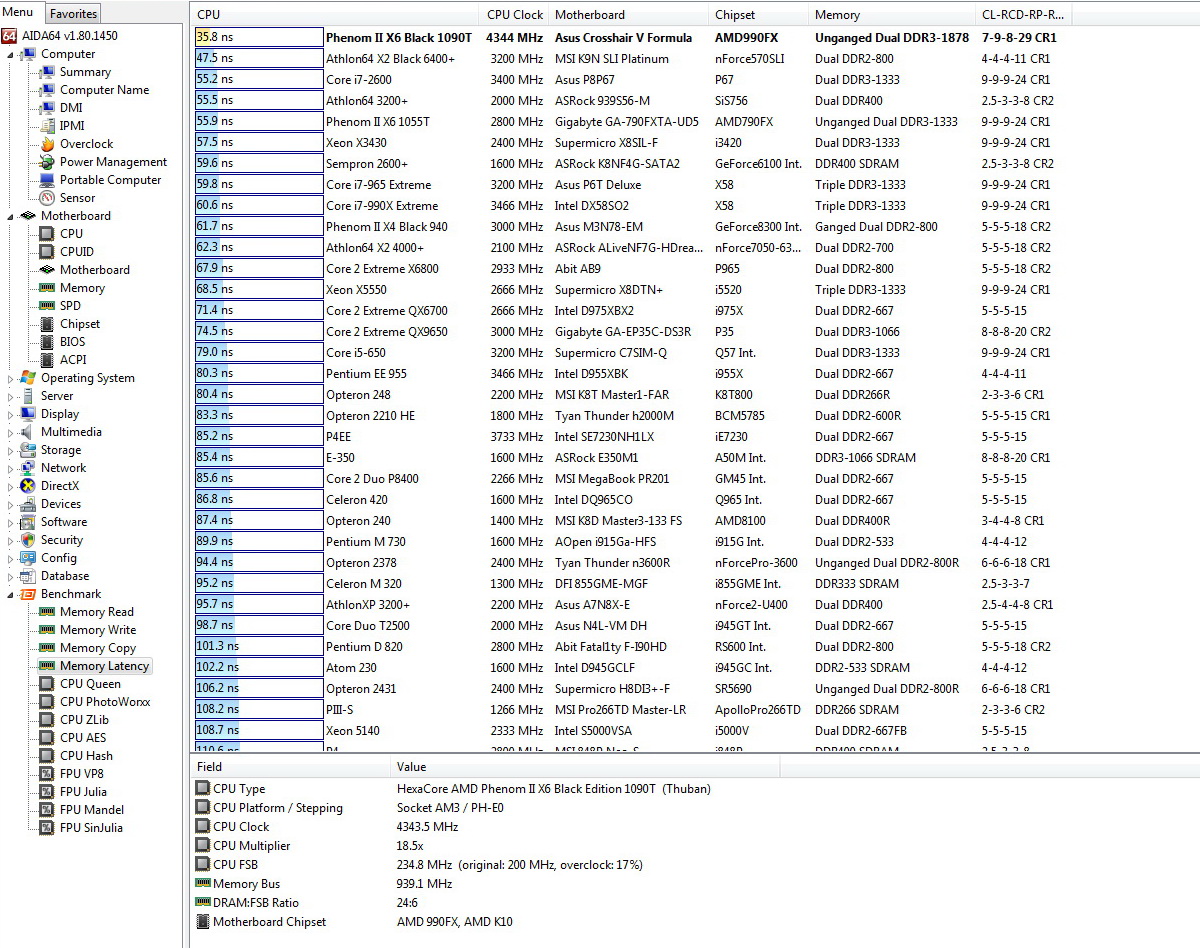This screenshot has width=1200, height=948.
Task: Select the Core i7-2600 result row
Action: tap(695, 79)
